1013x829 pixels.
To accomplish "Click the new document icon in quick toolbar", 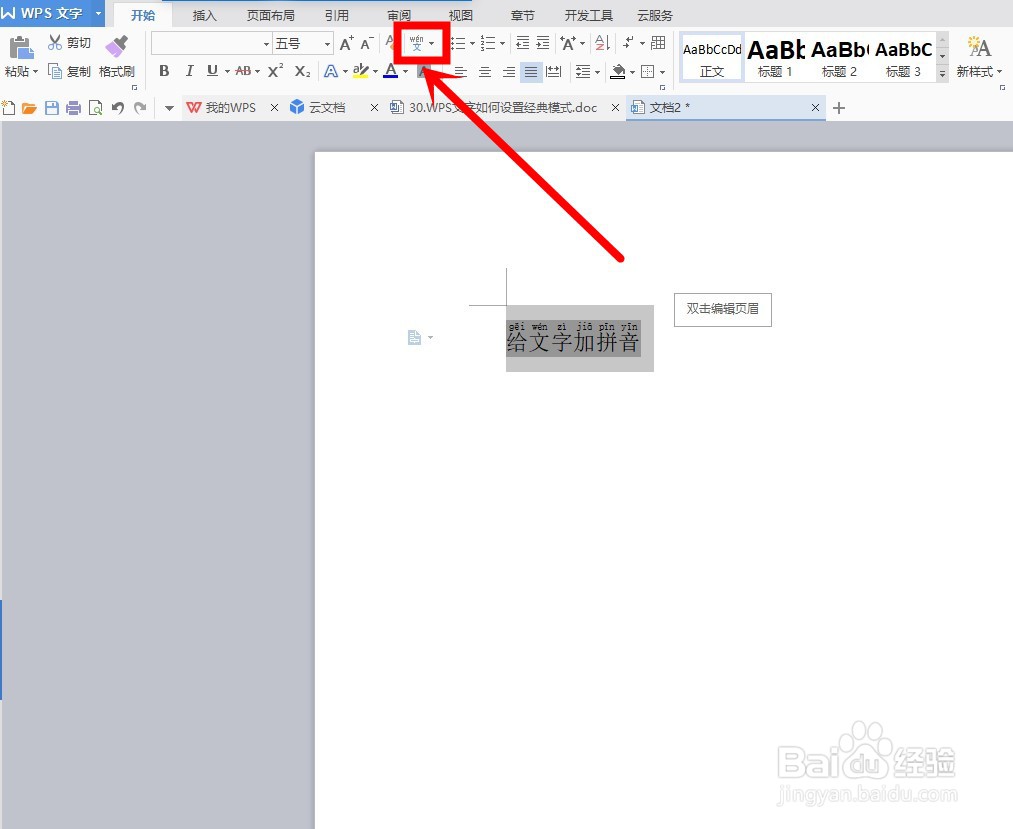I will pos(8,108).
